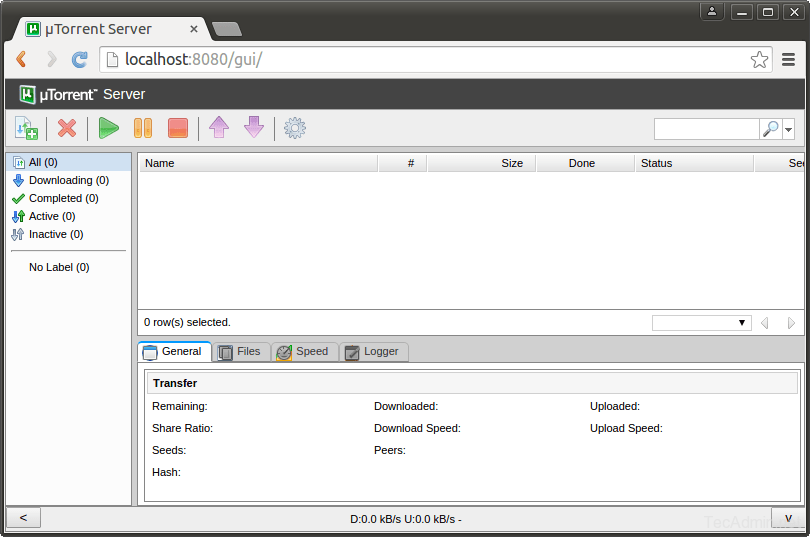The width and height of the screenshot is (810, 537).
Task: Switch to the Files tab
Action: [240, 352]
